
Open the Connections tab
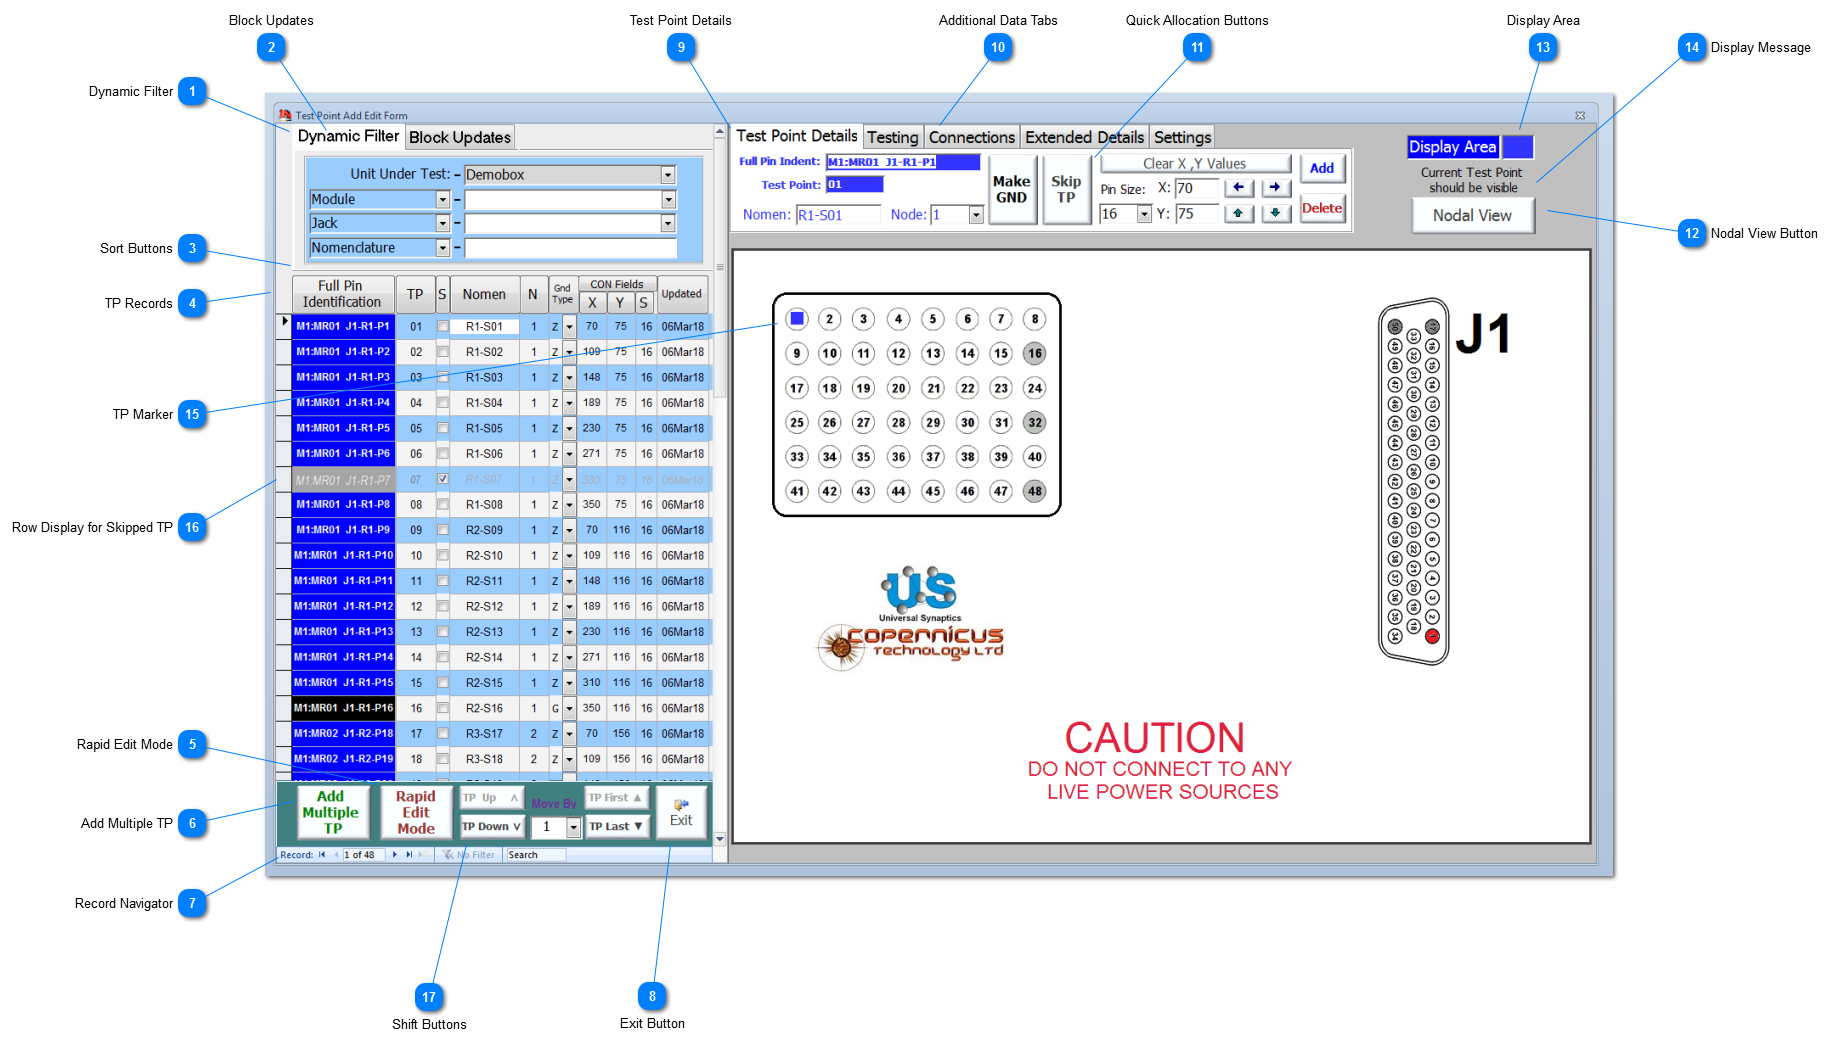point(971,137)
